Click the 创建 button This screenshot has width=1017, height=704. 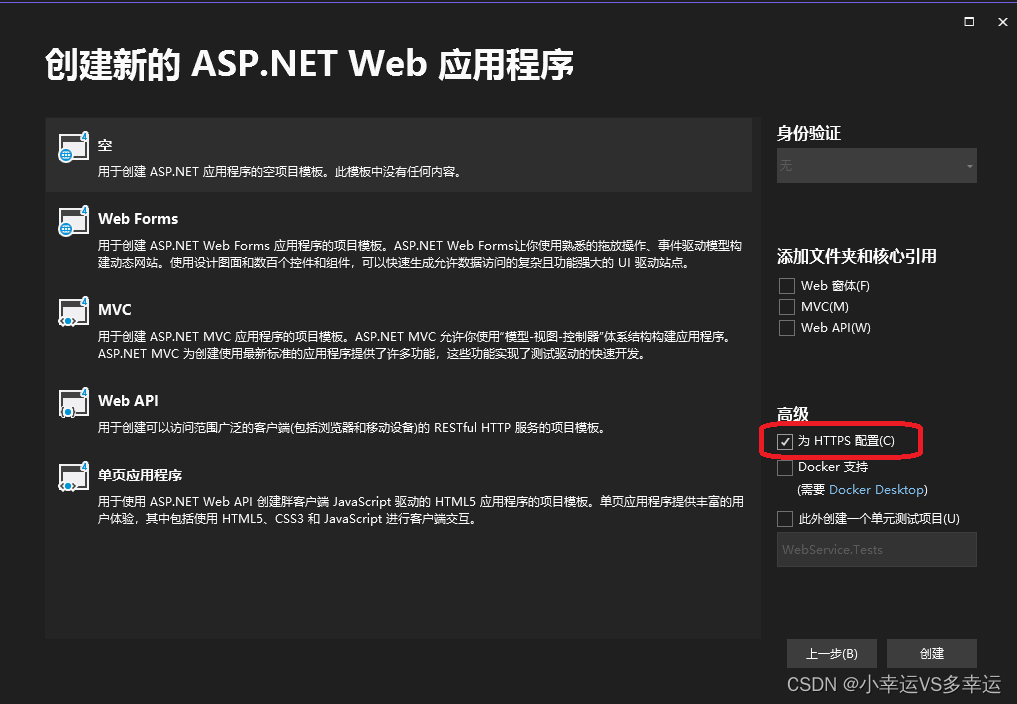pyautogui.click(x=931, y=653)
